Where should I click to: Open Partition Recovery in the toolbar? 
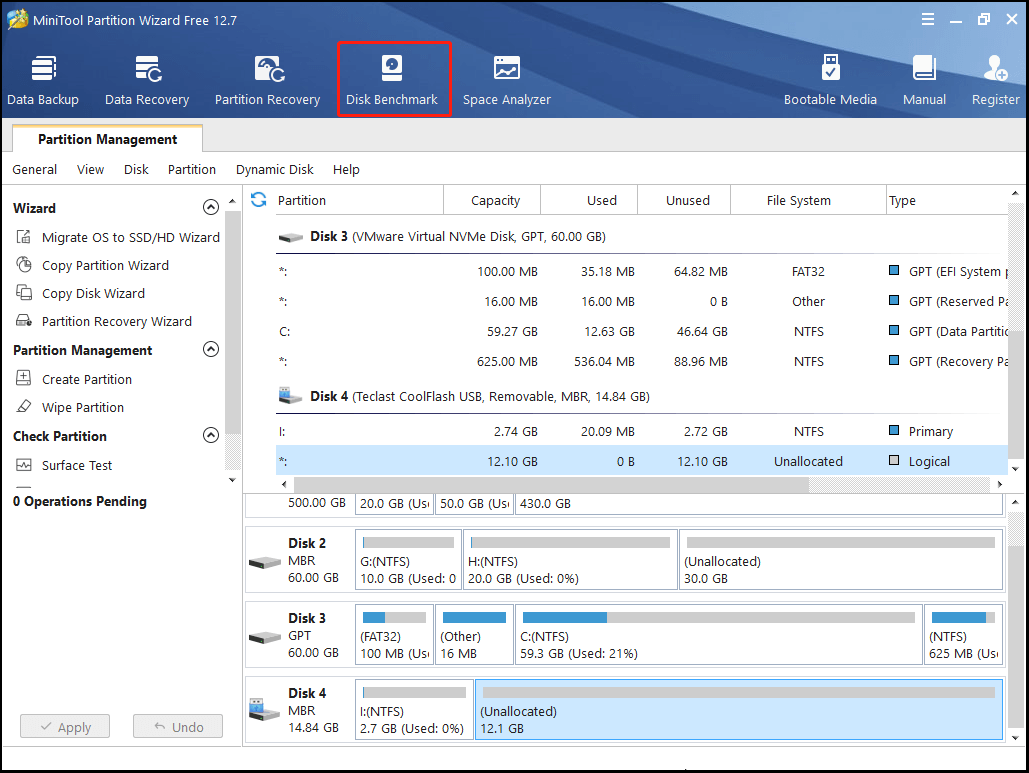click(268, 80)
